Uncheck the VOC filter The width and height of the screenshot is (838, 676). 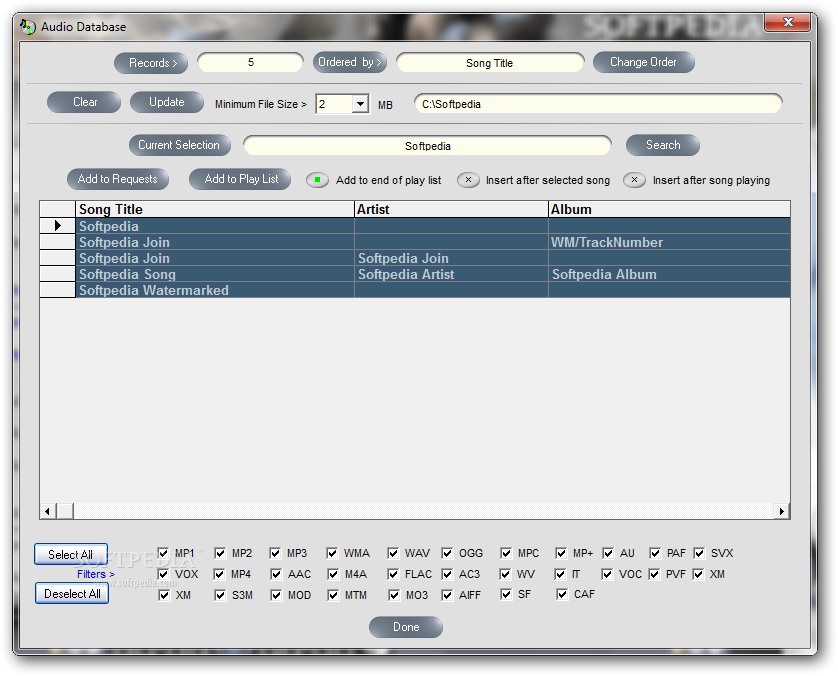point(607,574)
